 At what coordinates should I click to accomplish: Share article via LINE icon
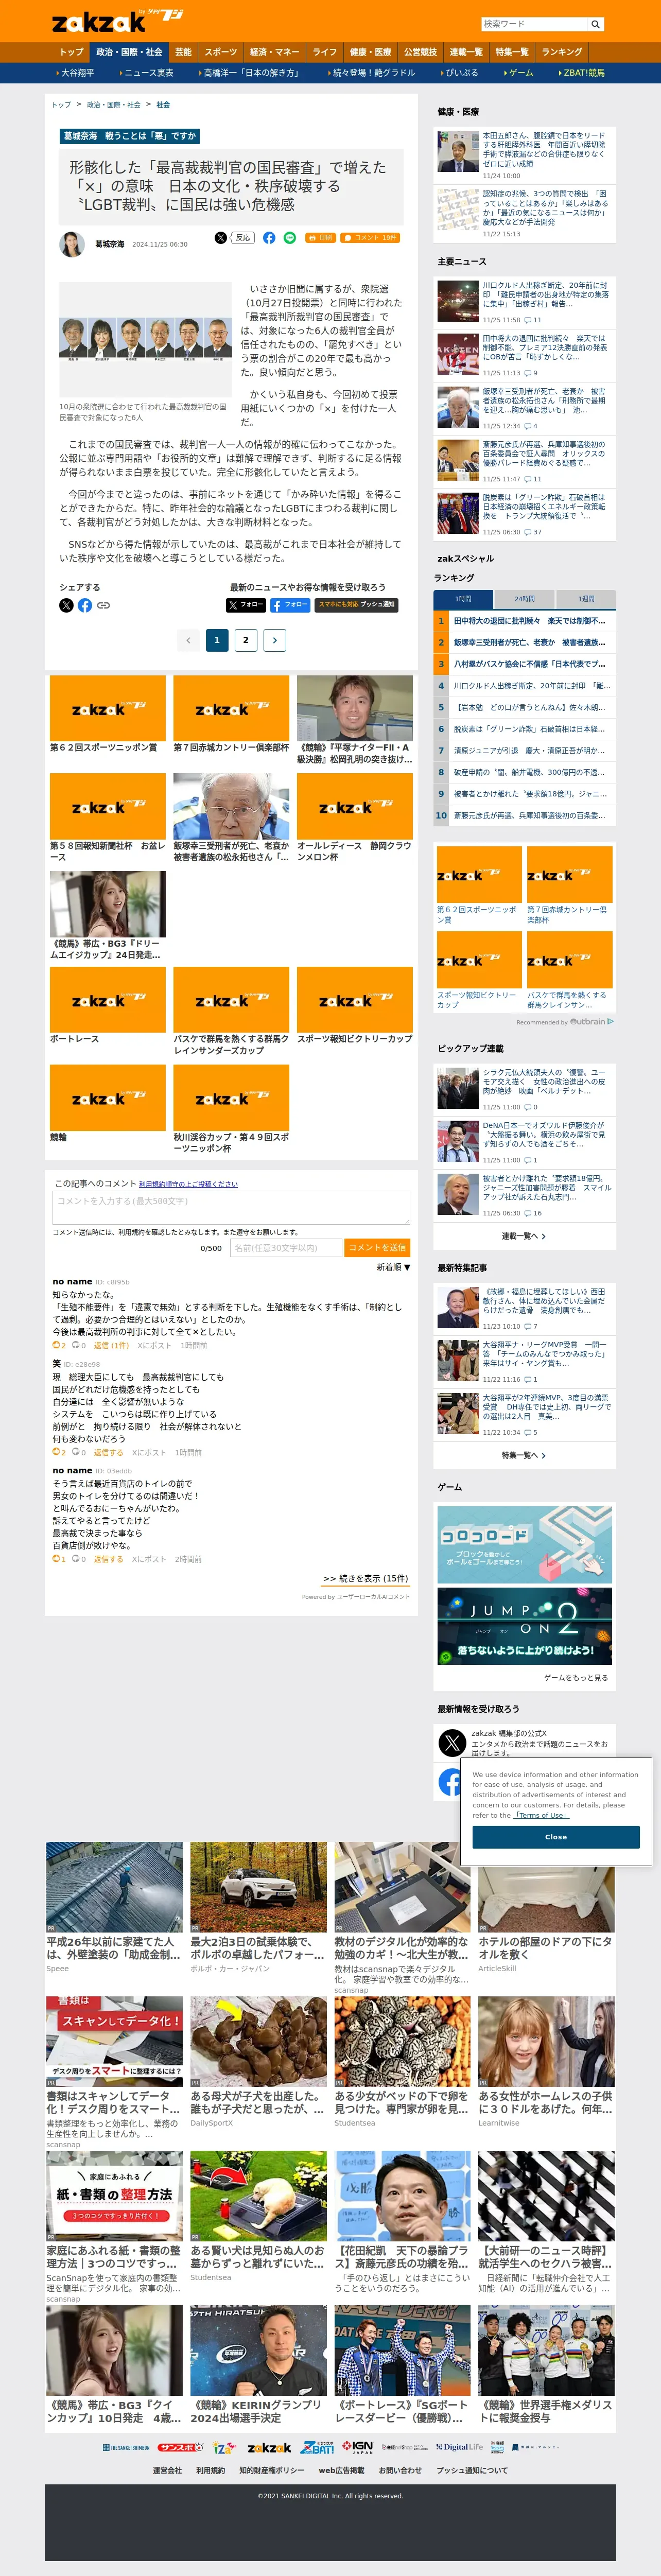click(290, 238)
